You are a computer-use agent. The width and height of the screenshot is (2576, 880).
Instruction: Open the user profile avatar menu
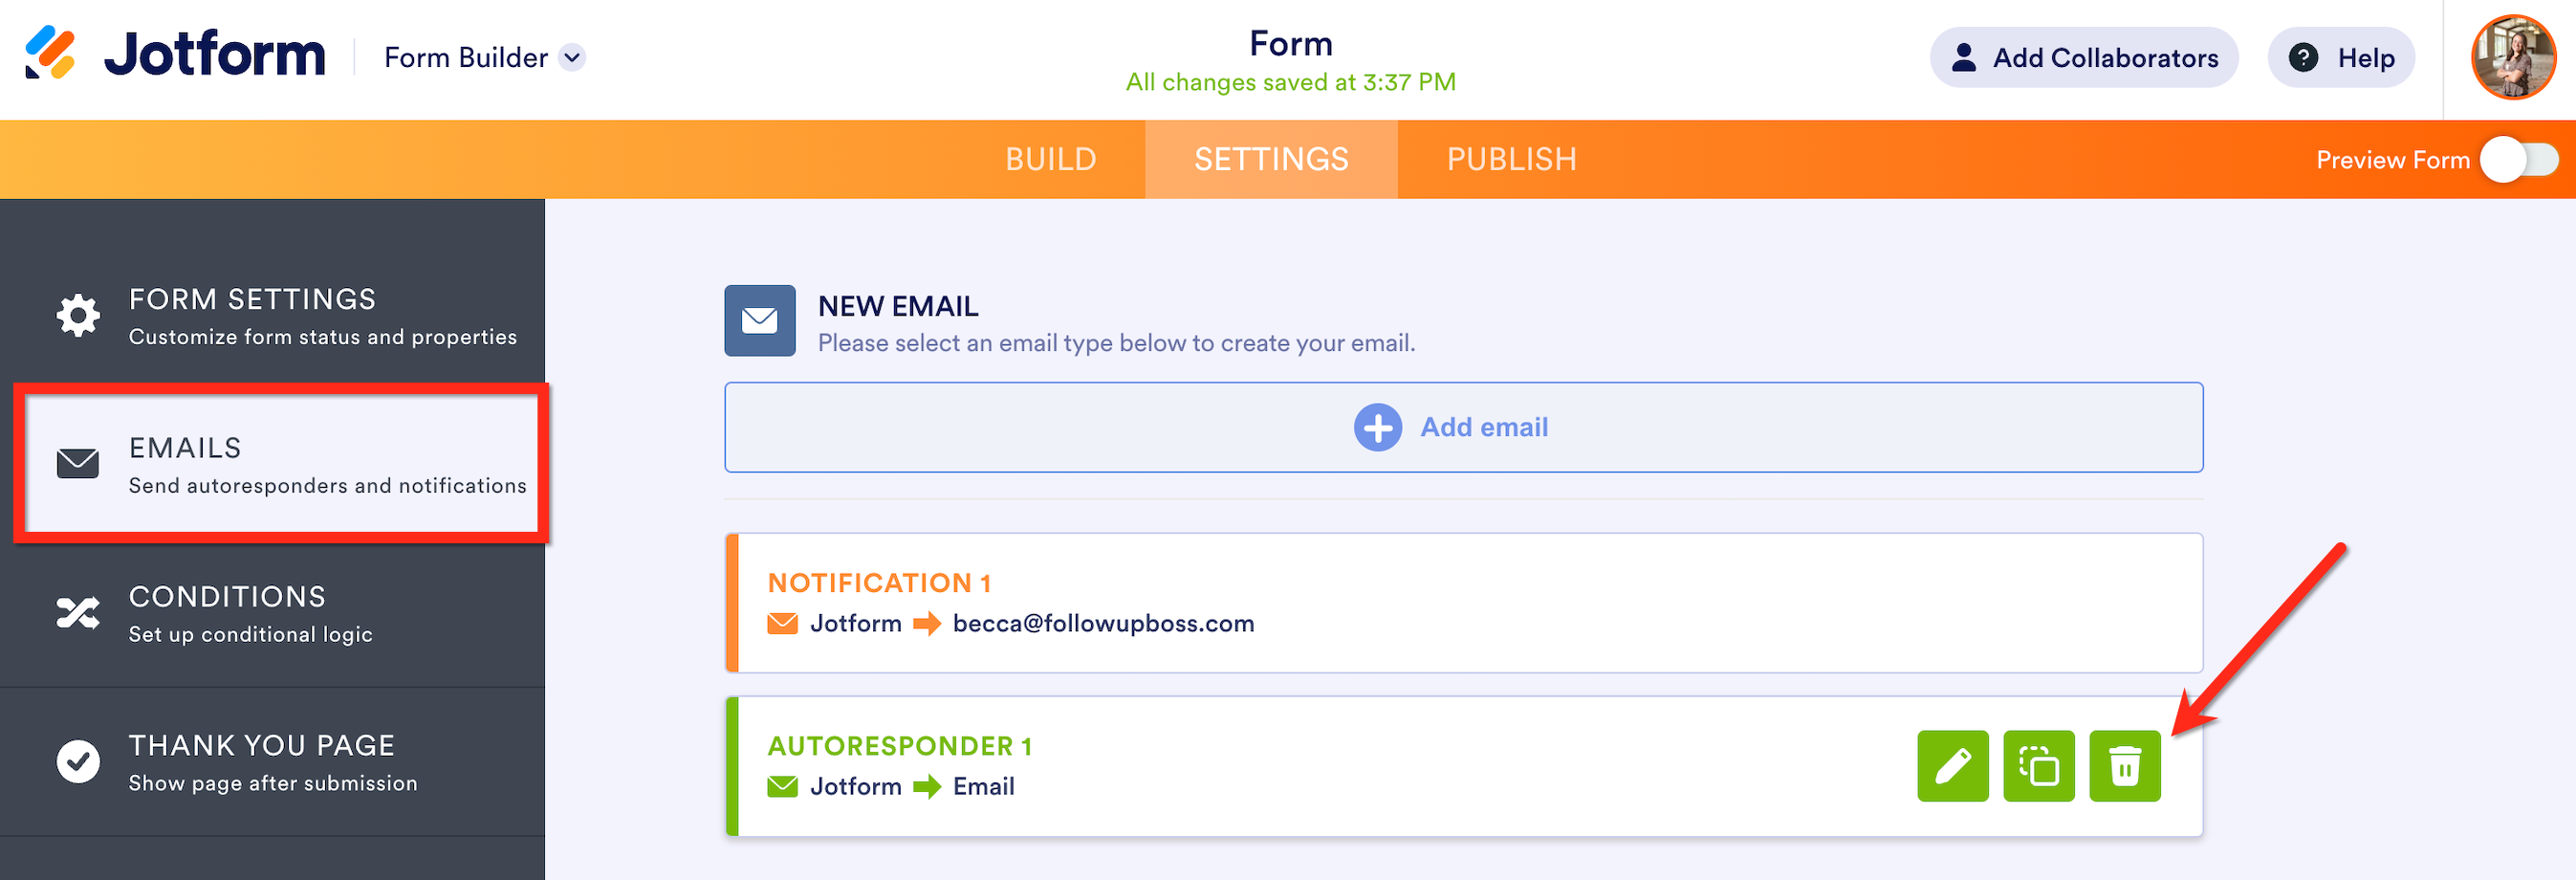click(2513, 57)
